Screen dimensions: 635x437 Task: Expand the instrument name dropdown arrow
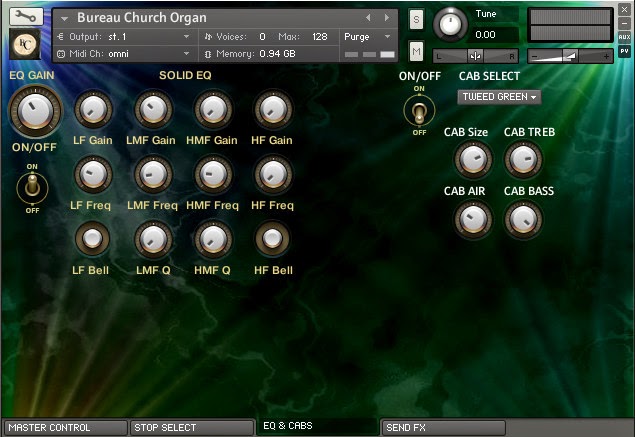click(x=64, y=18)
